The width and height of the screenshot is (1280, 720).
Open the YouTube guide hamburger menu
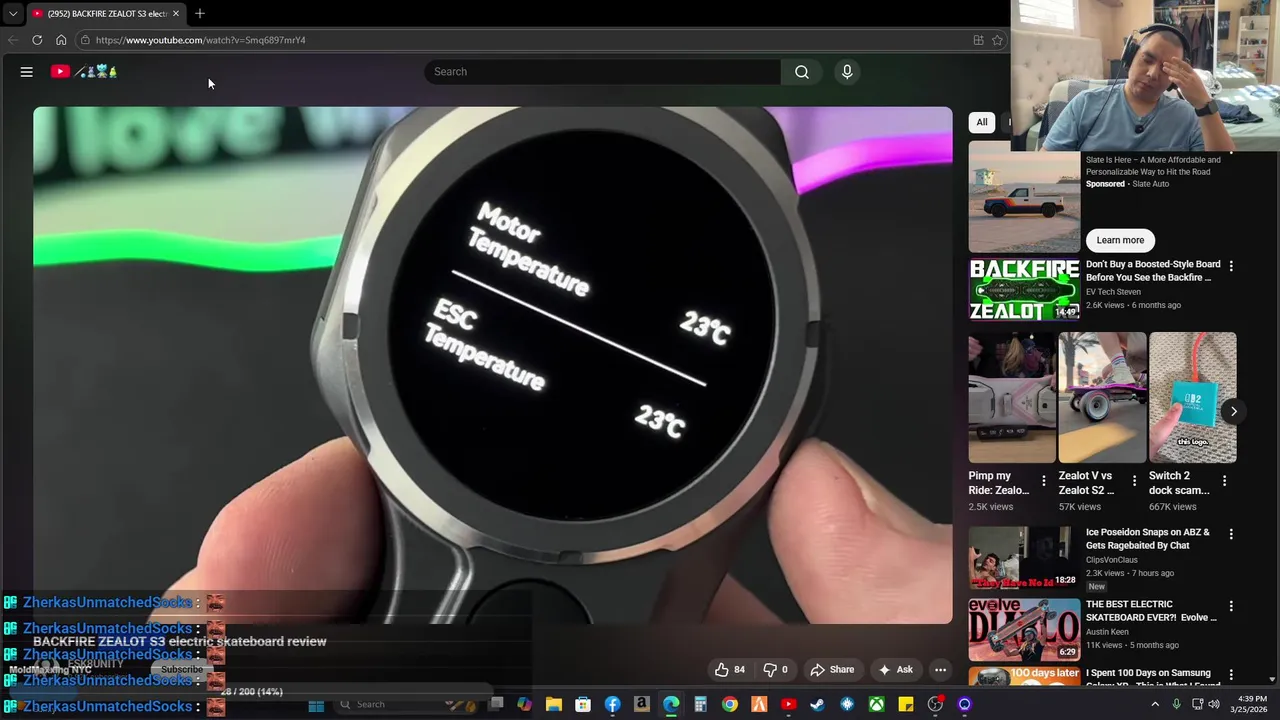(27, 72)
